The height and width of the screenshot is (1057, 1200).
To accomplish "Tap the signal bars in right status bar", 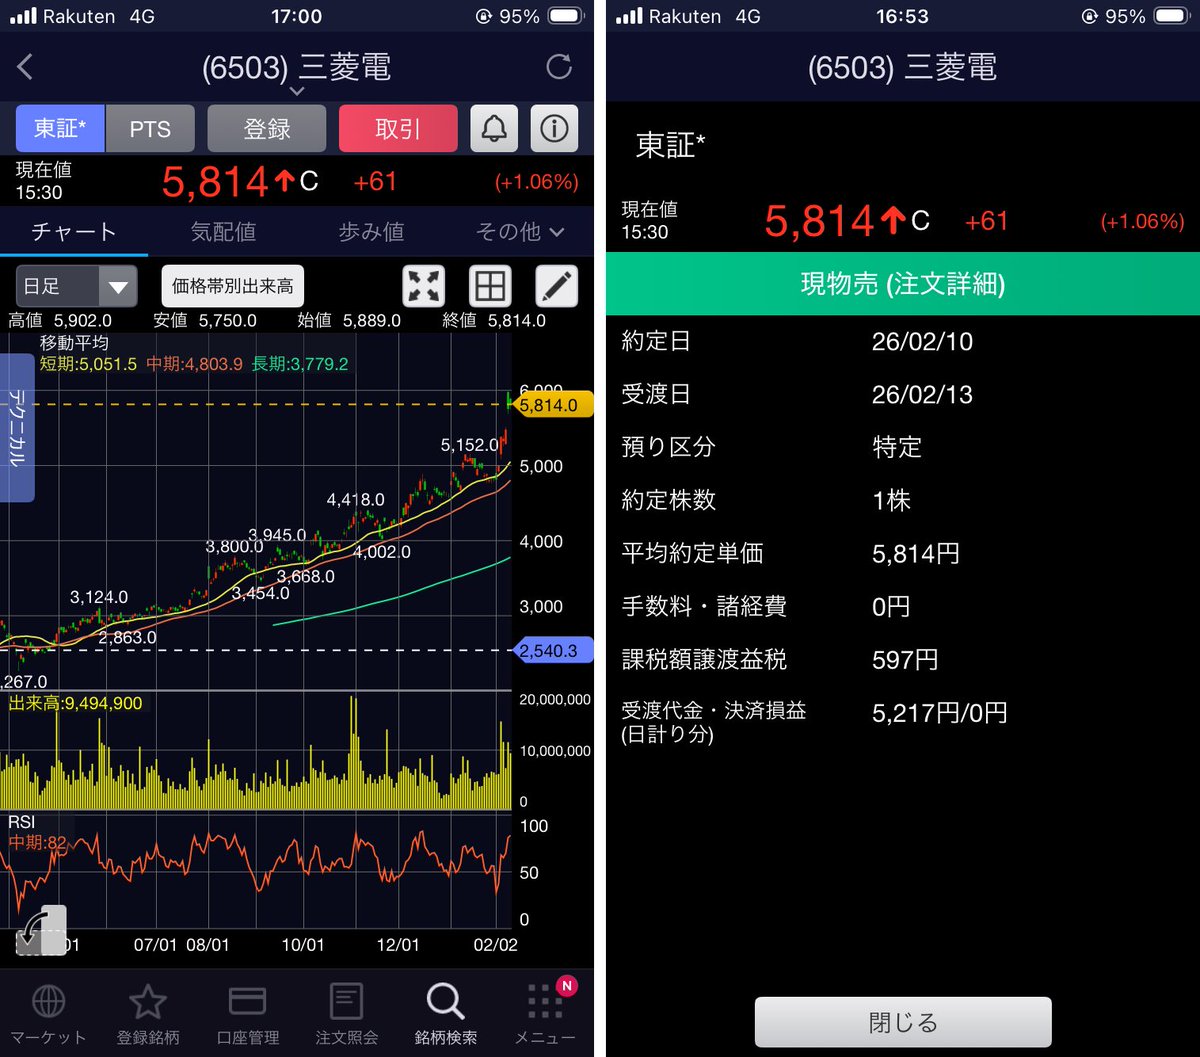I will 629,17.
